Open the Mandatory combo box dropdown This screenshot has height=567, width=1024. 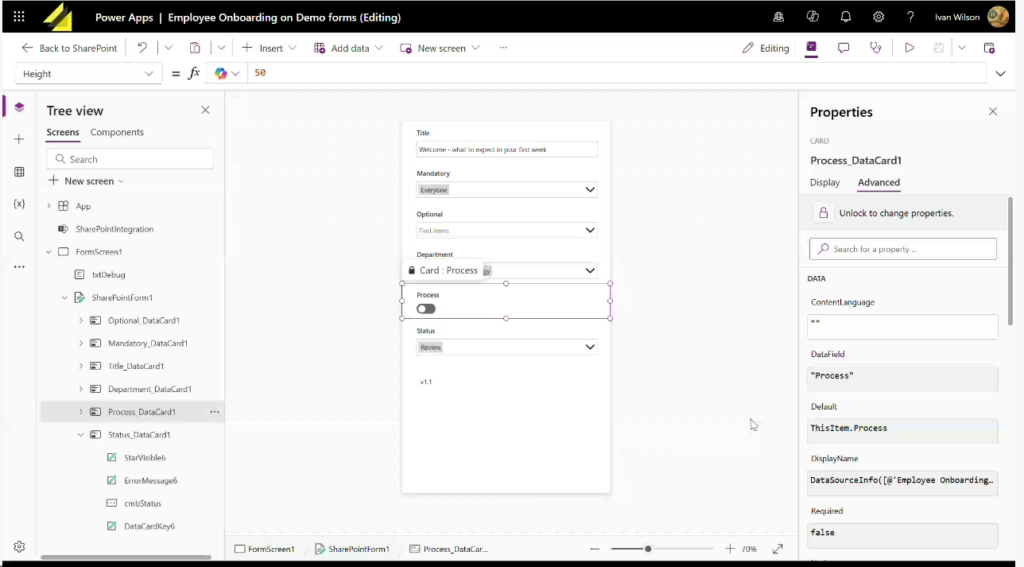[x=589, y=190]
